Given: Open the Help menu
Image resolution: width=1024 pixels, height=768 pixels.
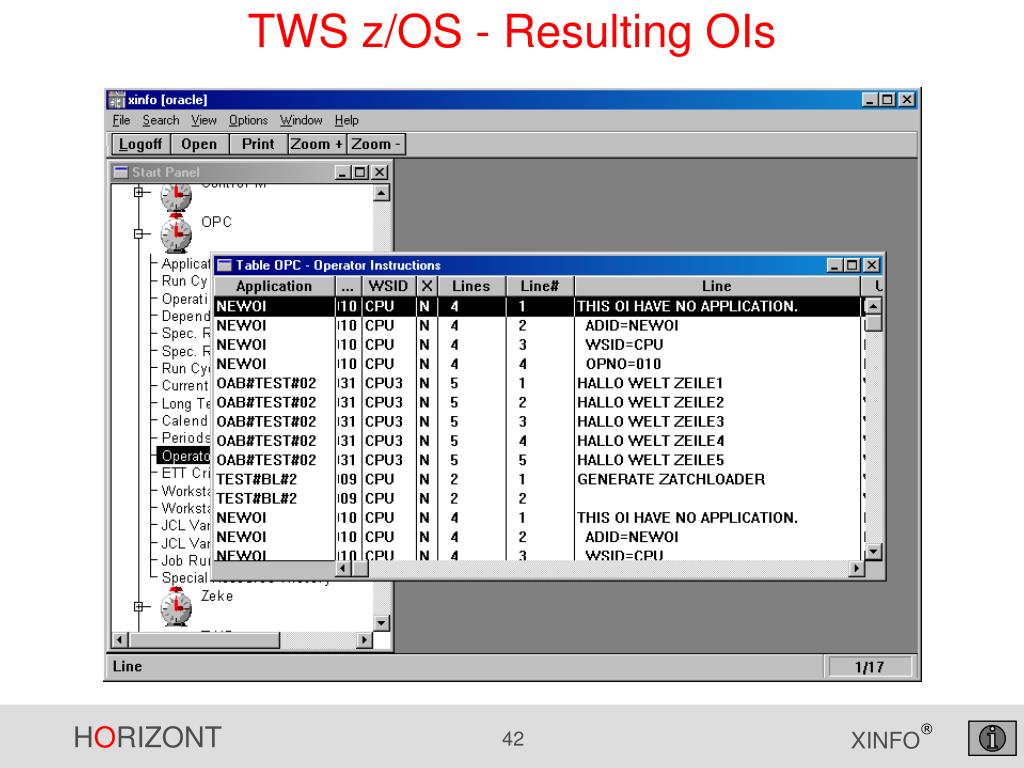Looking at the screenshot, I should coord(347,120).
